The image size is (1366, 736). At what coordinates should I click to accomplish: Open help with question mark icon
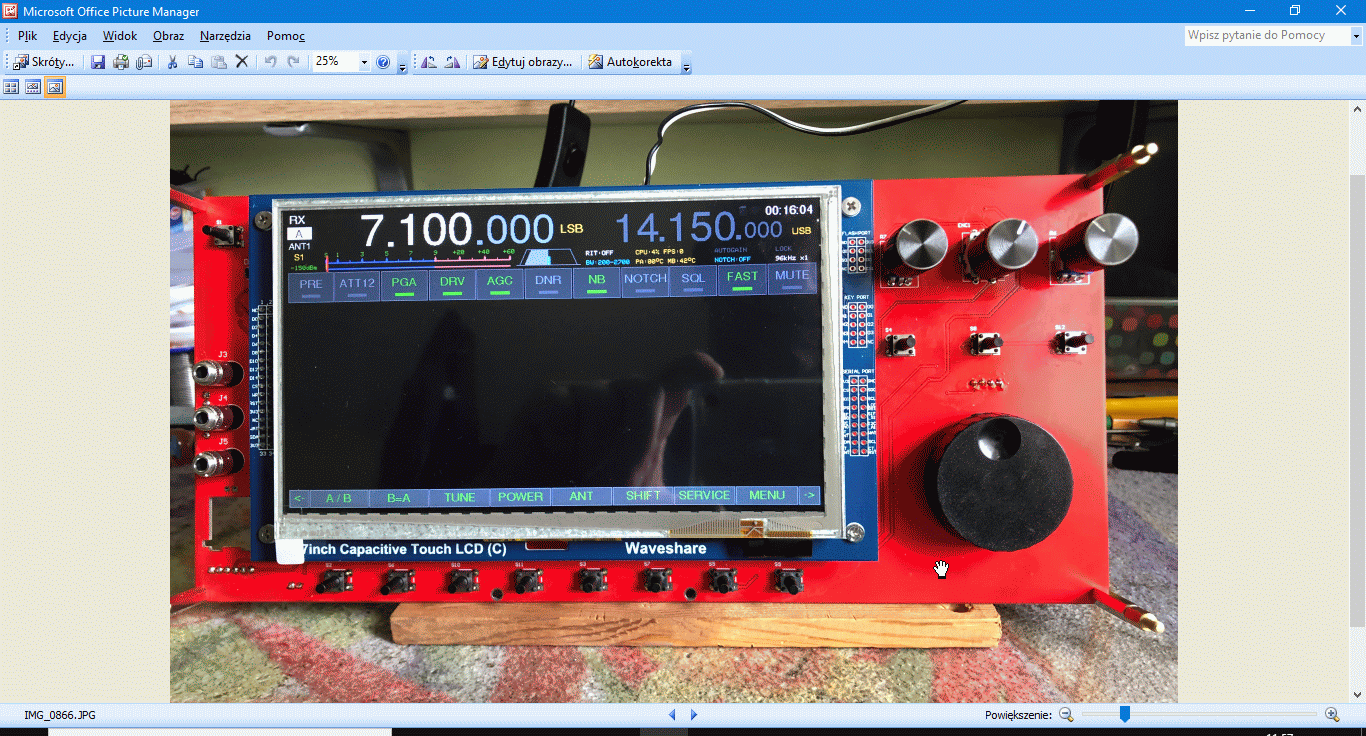pyautogui.click(x=383, y=62)
